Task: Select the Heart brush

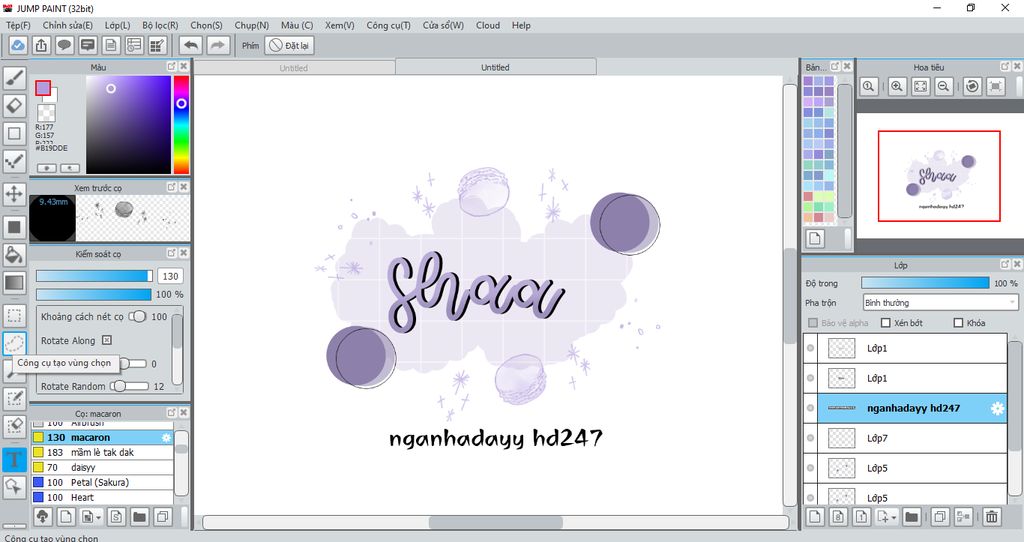Action: 103,498
